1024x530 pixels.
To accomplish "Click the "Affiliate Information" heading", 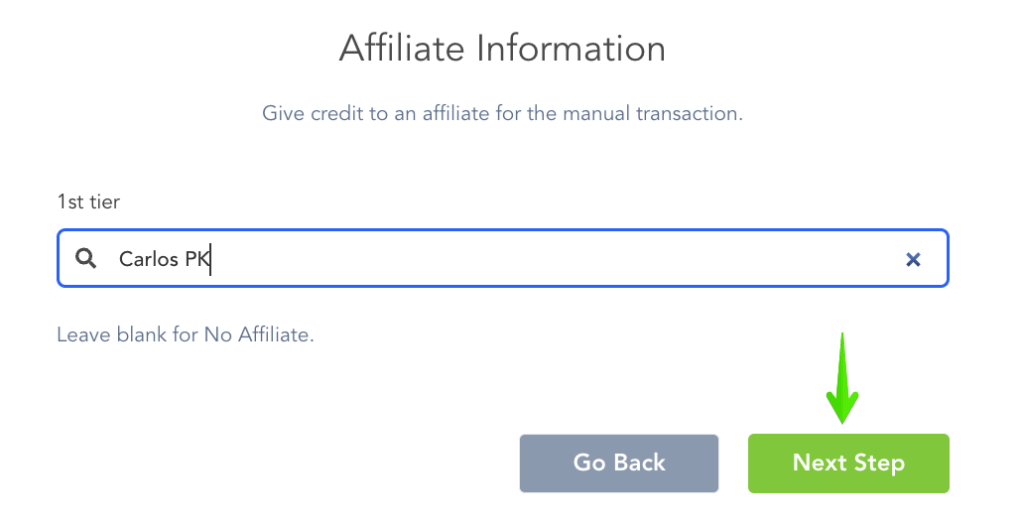I will point(502,48).
